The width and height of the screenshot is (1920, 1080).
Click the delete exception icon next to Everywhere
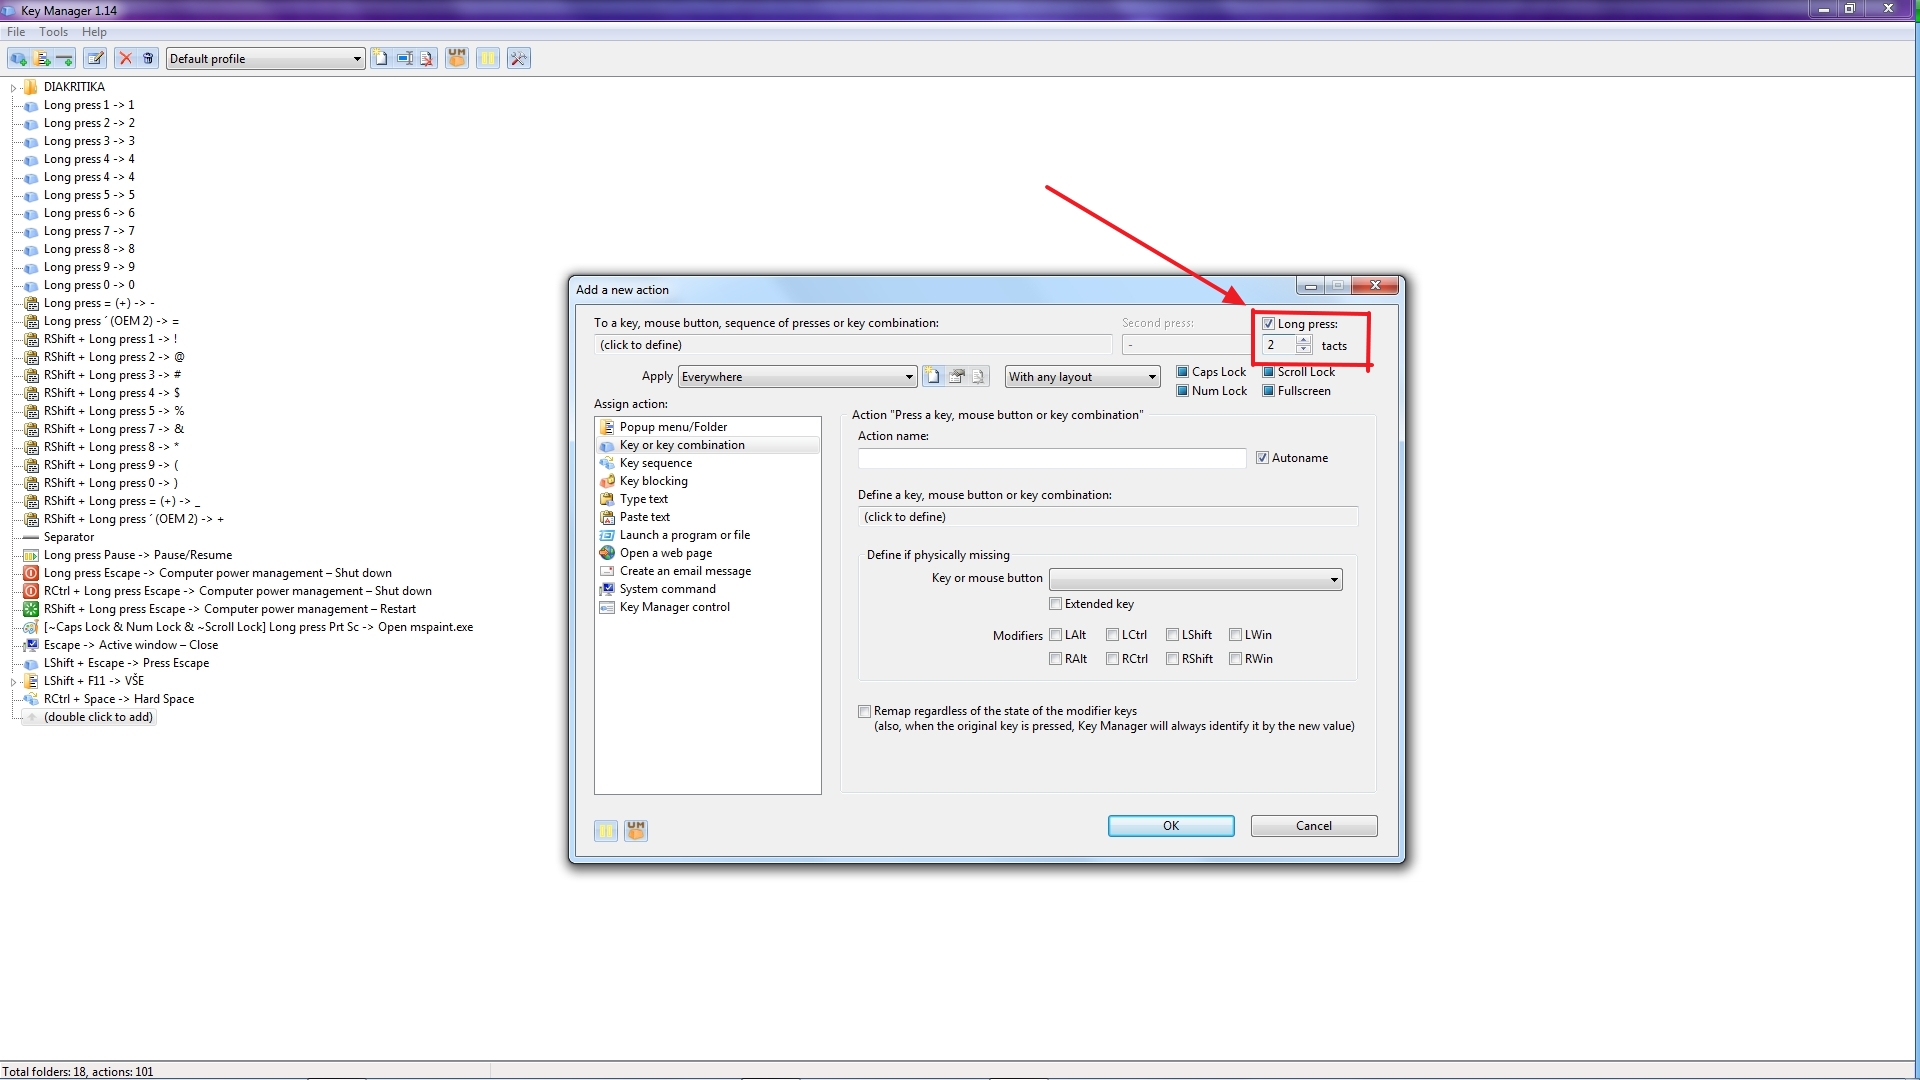click(x=979, y=377)
